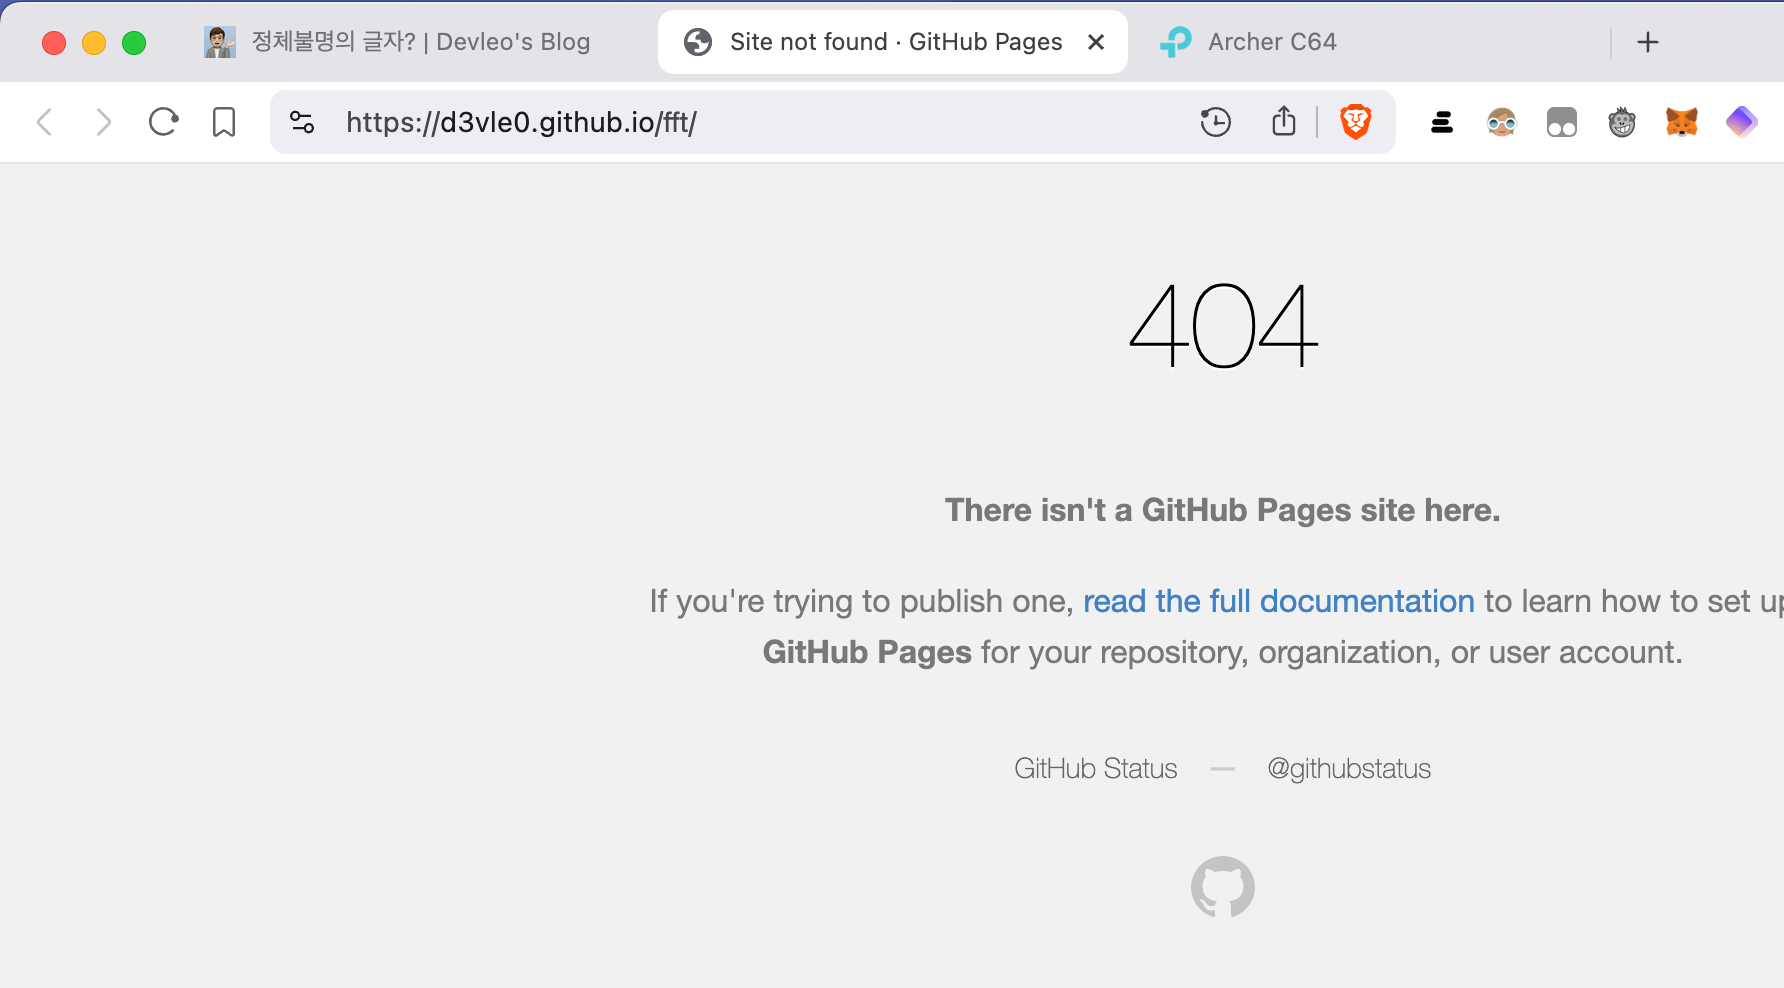Open site settings icon in address bar
The width and height of the screenshot is (1784, 988).
(302, 122)
